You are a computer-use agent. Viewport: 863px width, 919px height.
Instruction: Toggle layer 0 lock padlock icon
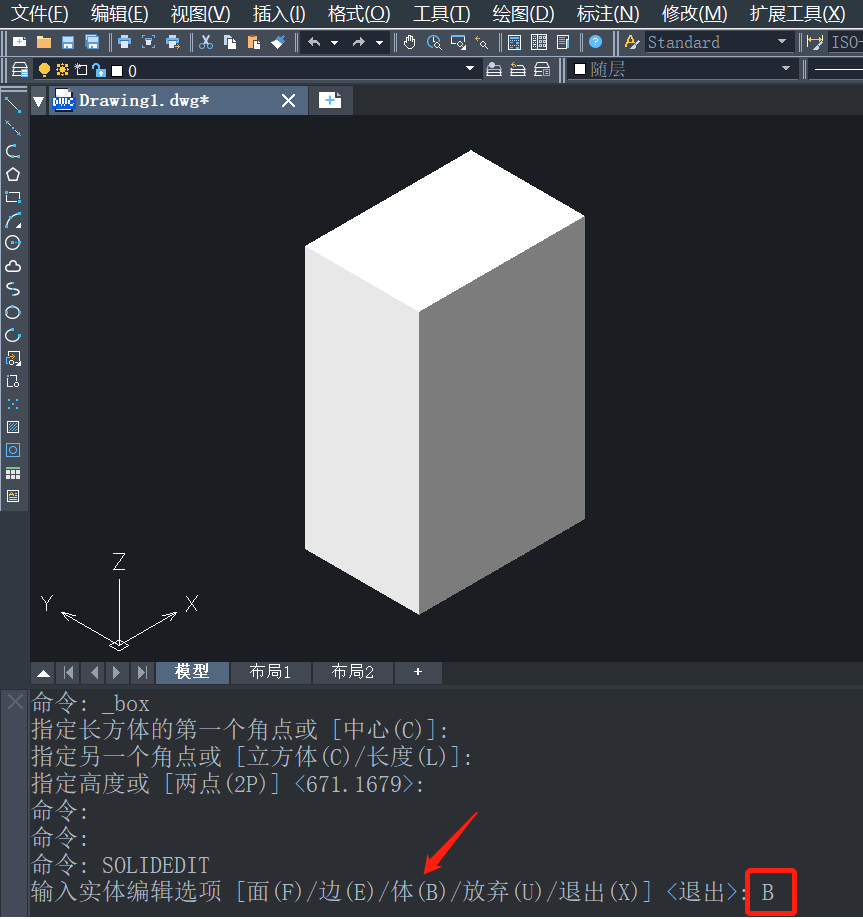click(100, 70)
